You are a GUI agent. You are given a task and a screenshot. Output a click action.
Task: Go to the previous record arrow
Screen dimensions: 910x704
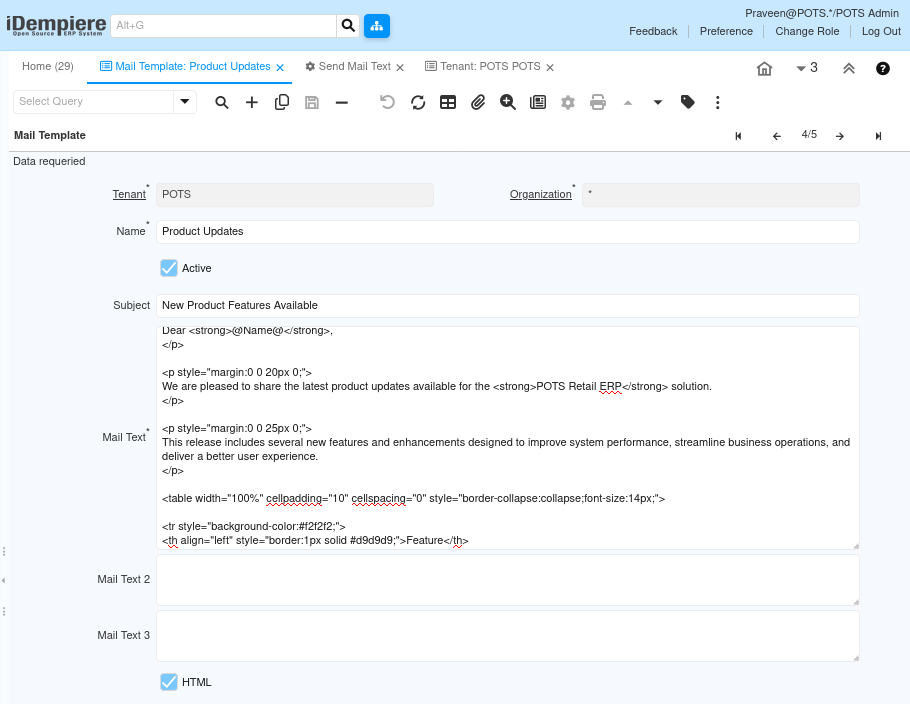777,136
